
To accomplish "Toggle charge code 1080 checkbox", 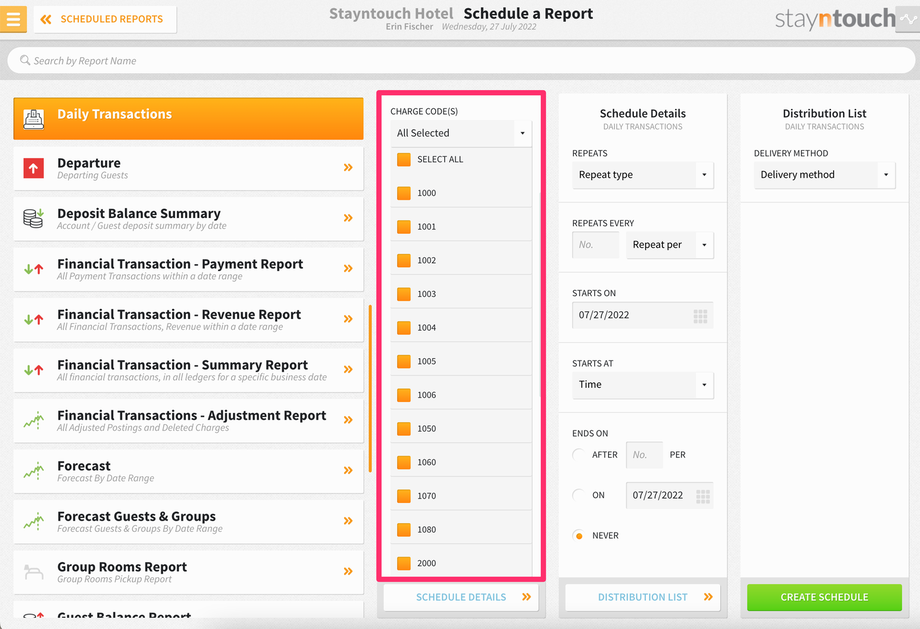I will click(404, 530).
